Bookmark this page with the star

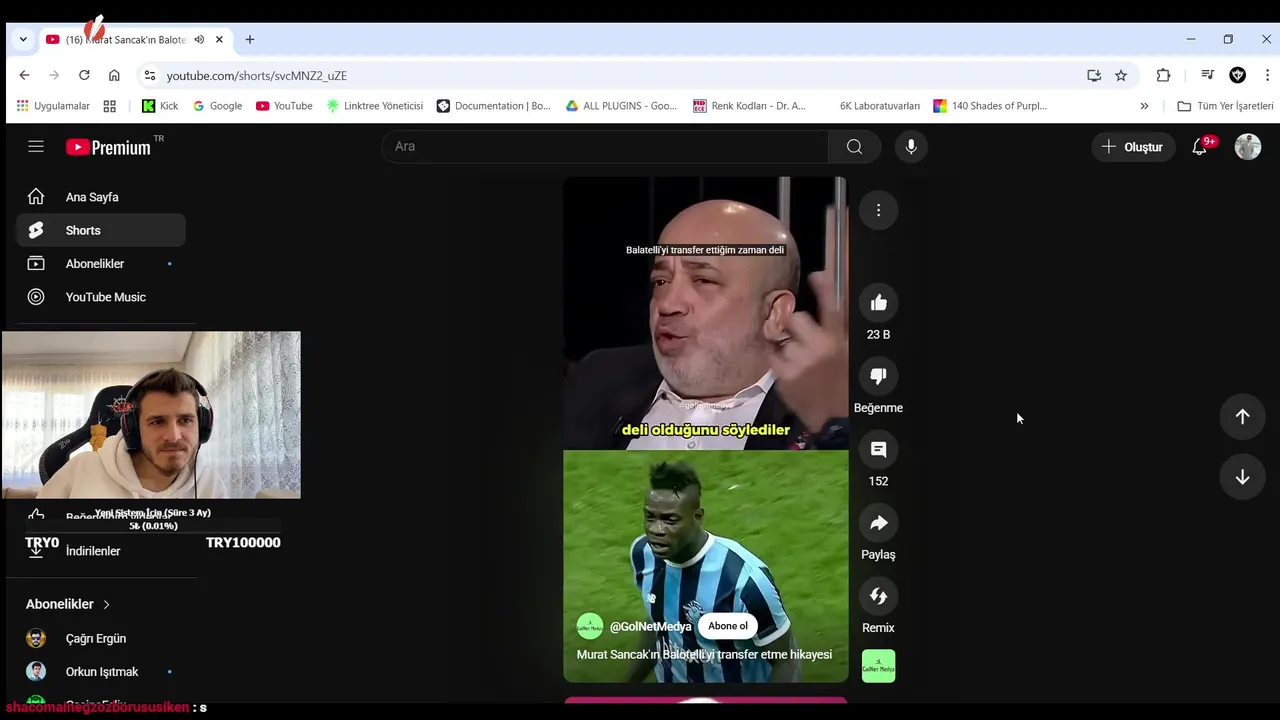pos(1121,75)
